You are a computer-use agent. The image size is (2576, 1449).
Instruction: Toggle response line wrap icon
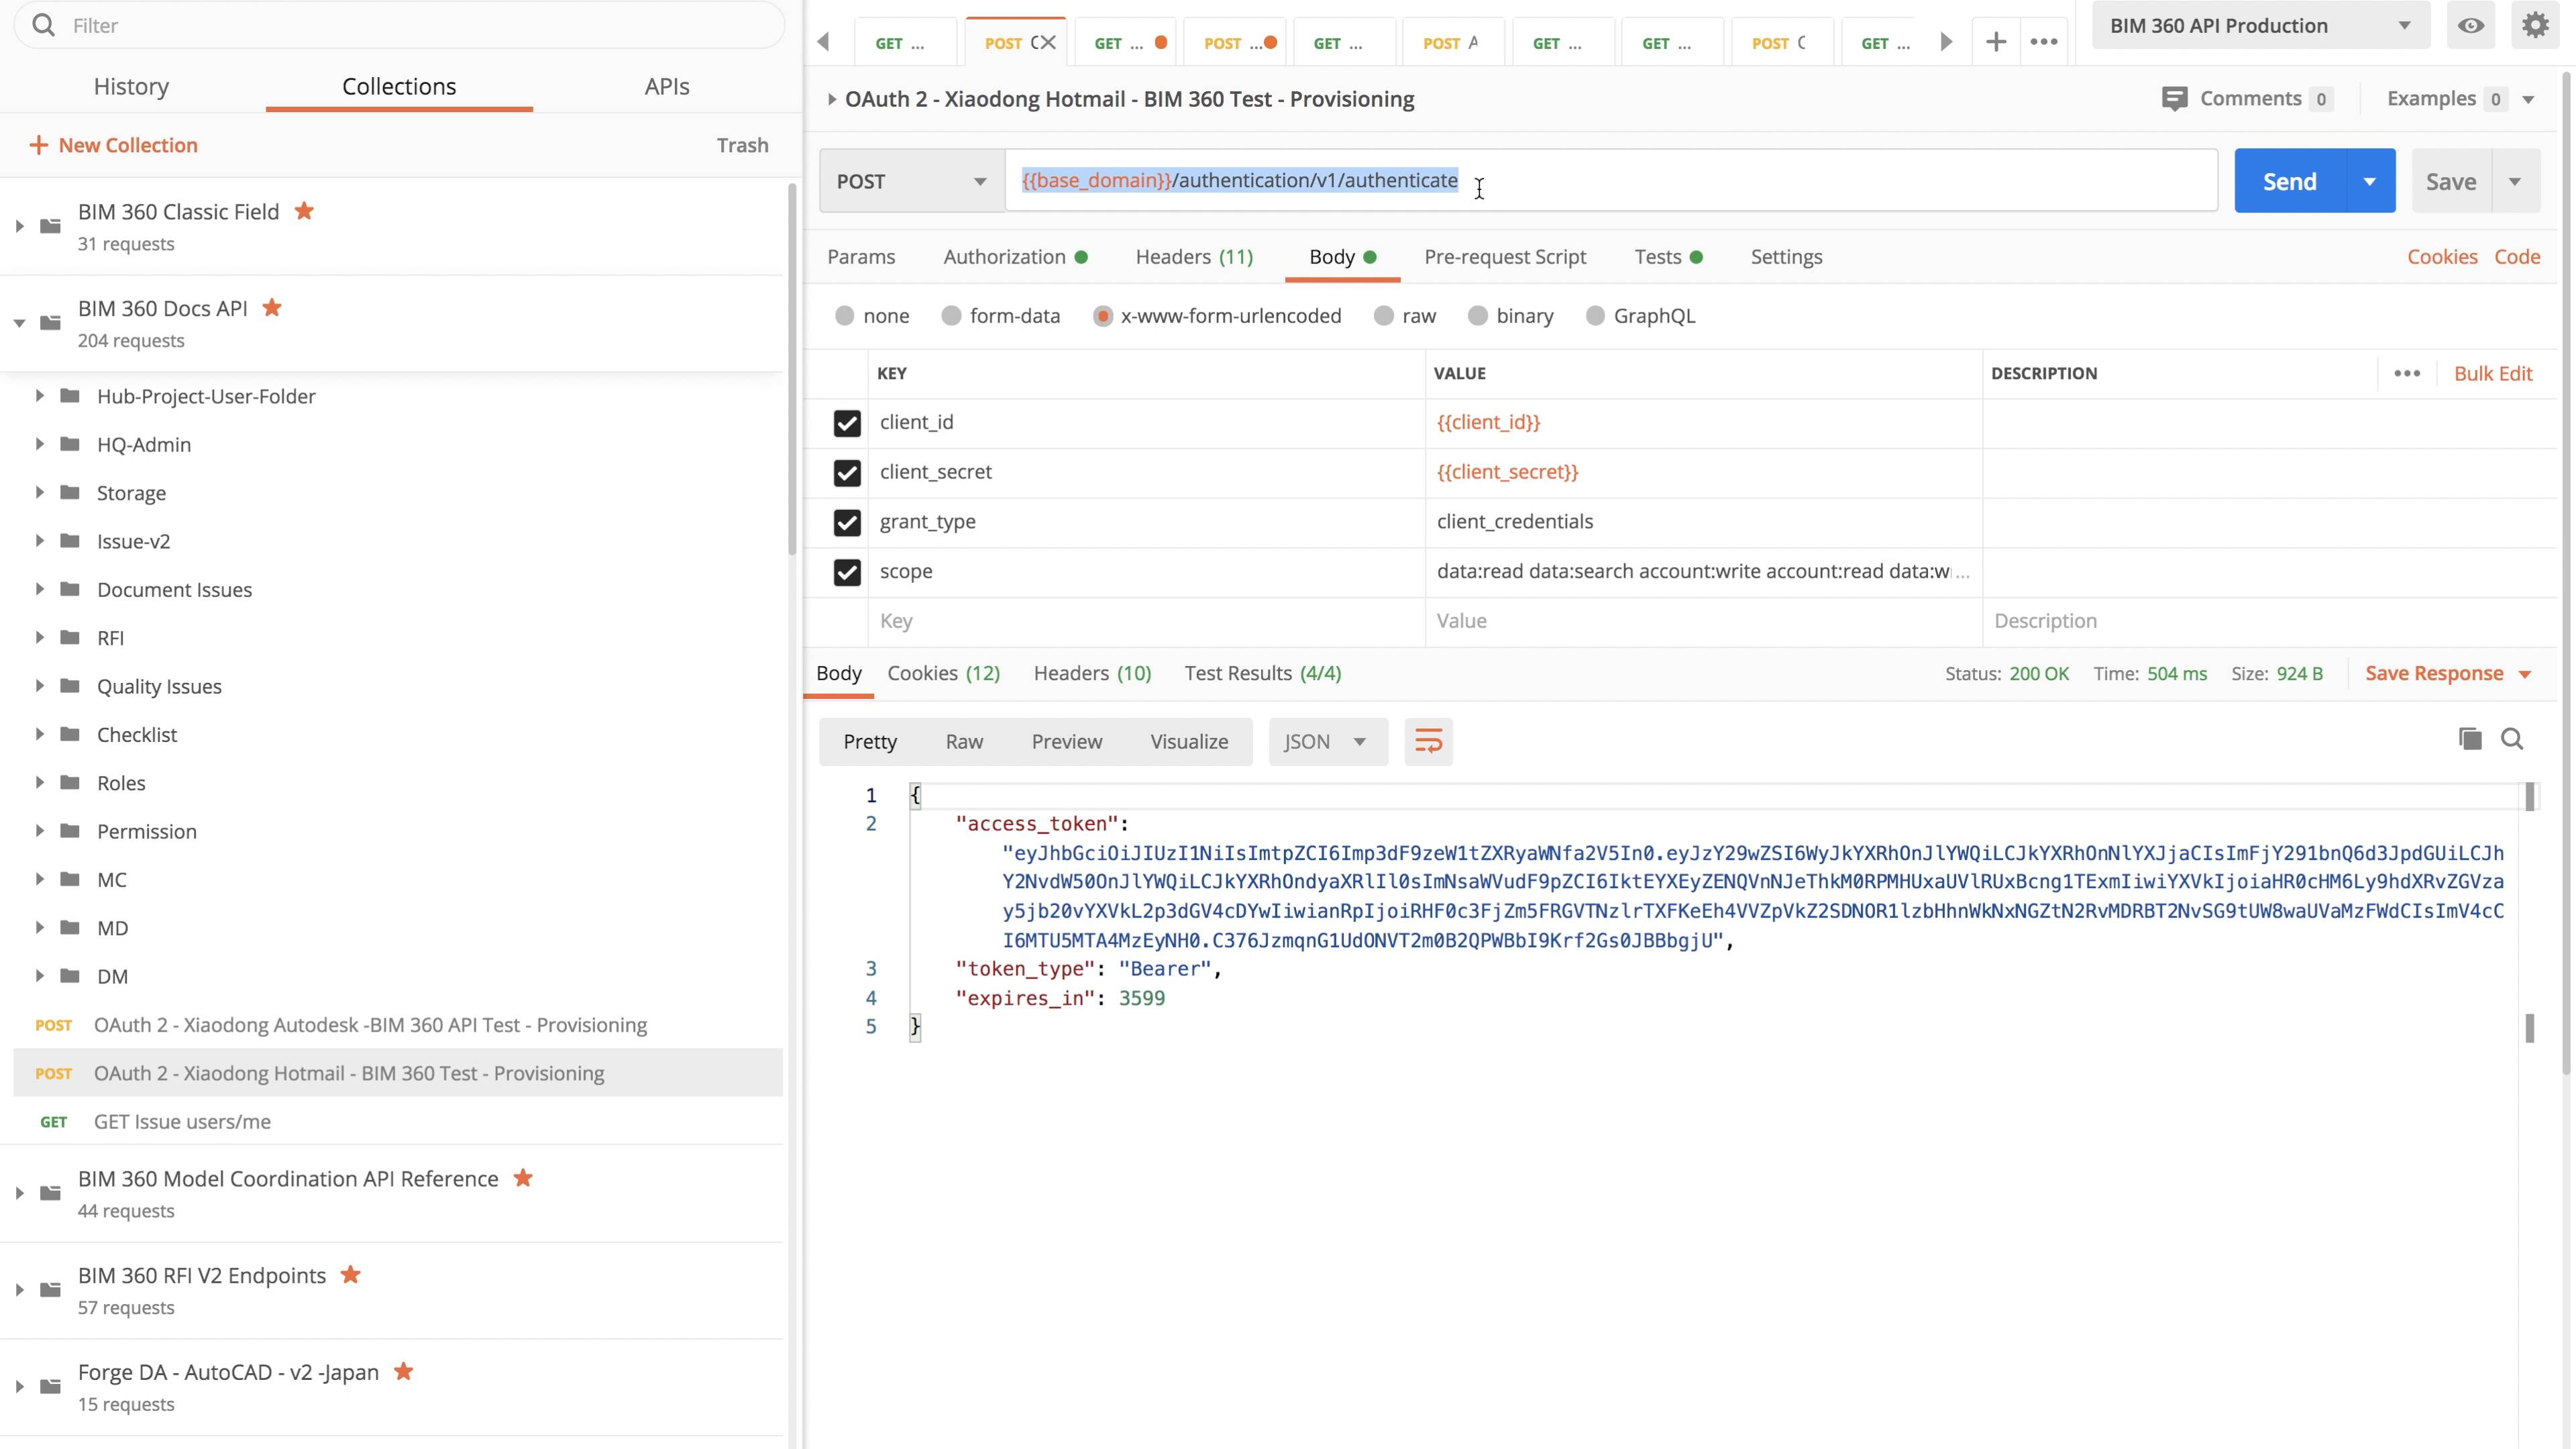pyautogui.click(x=1428, y=741)
